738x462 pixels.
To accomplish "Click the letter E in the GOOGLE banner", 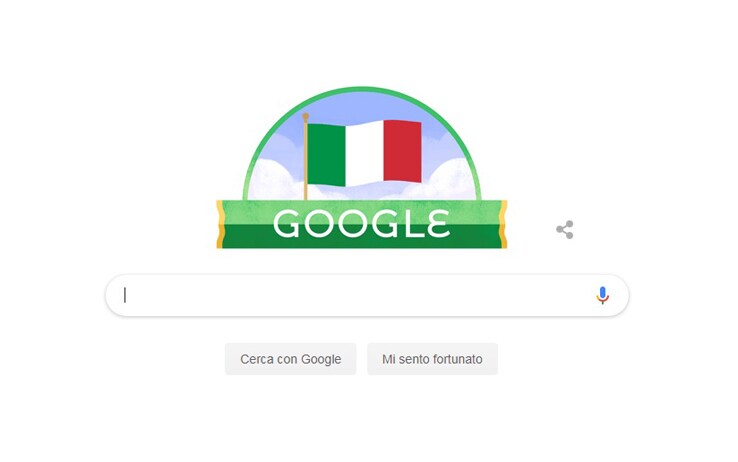I will pos(438,223).
